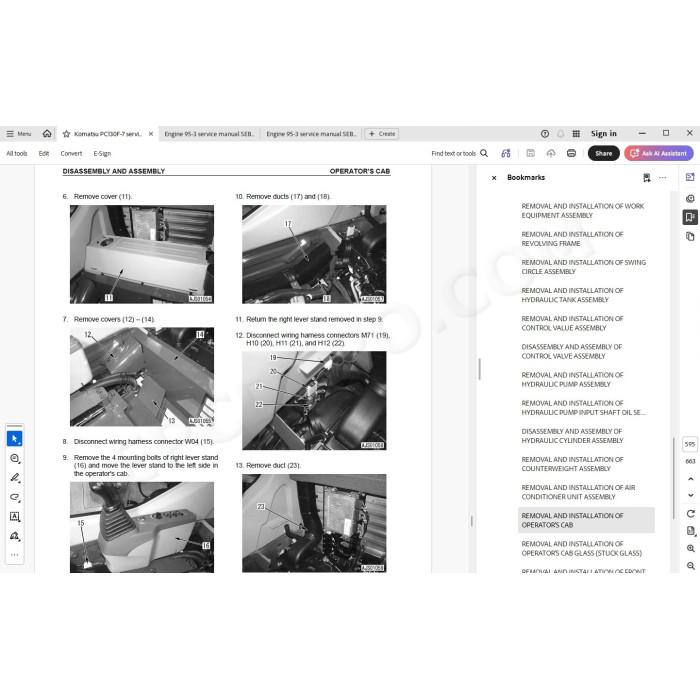Viewport: 700px width, 700px height.
Task: Click the Save file icon
Action: pyautogui.click(x=530, y=153)
